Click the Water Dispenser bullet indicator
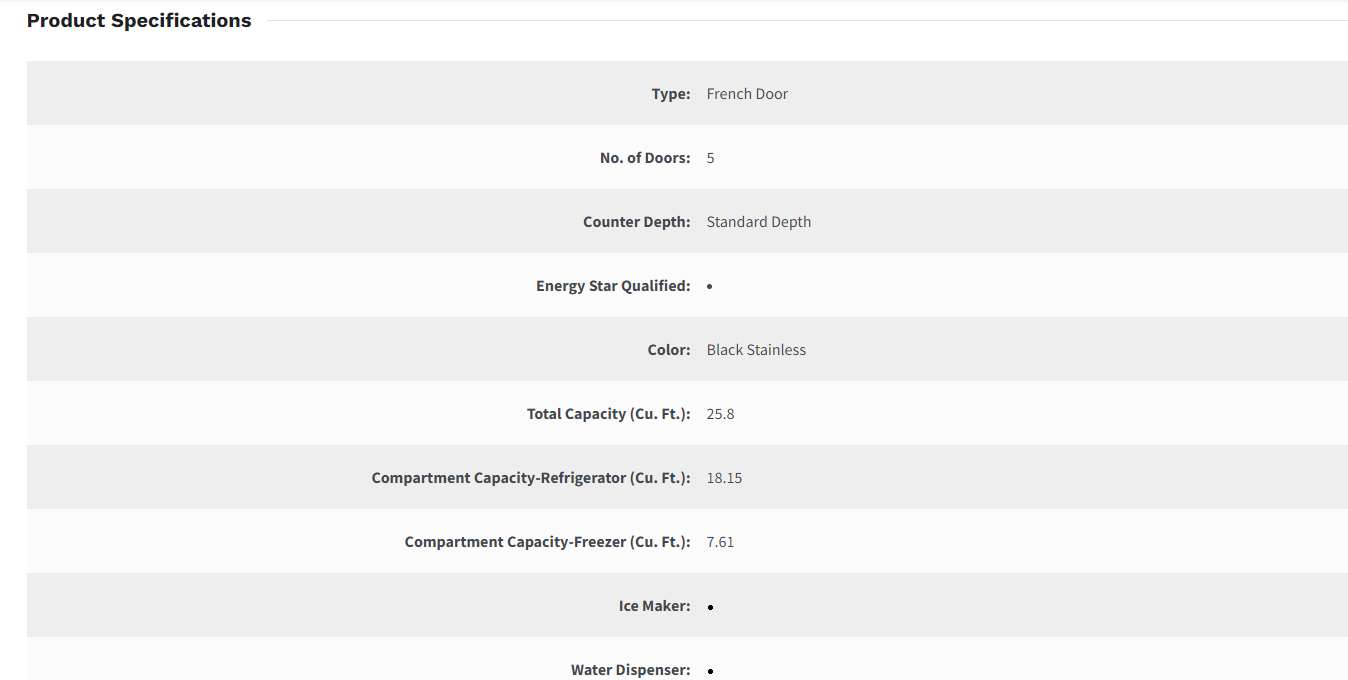The width and height of the screenshot is (1348, 680). 710,671
